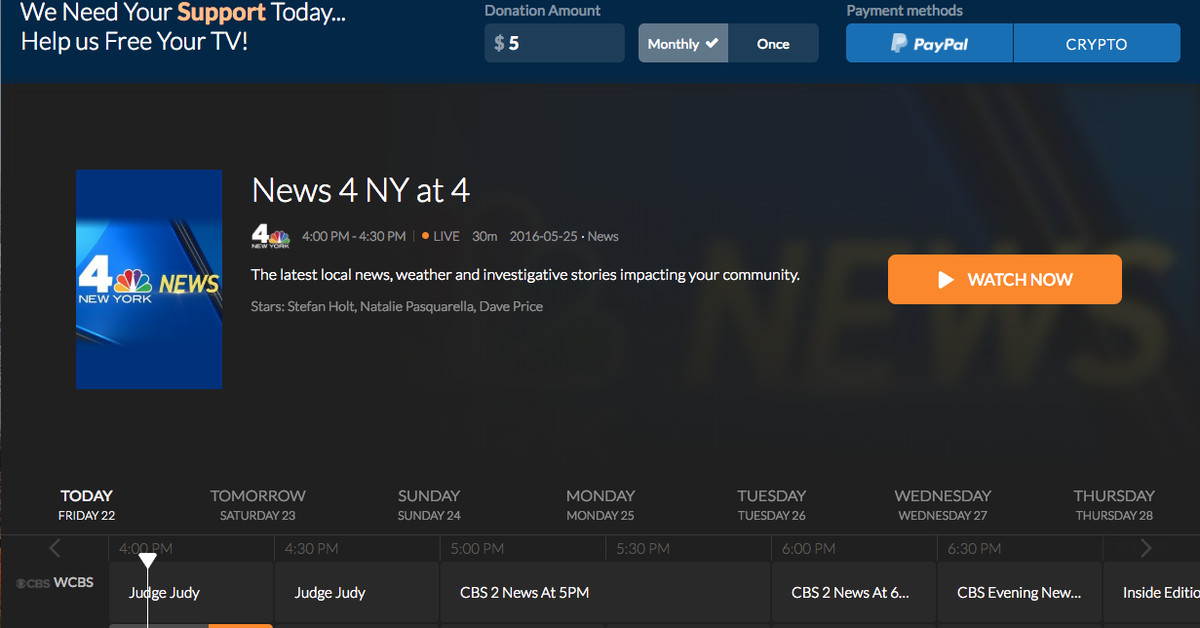
Task: Select the CBS Evening News program
Action: click(x=1019, y=593)
